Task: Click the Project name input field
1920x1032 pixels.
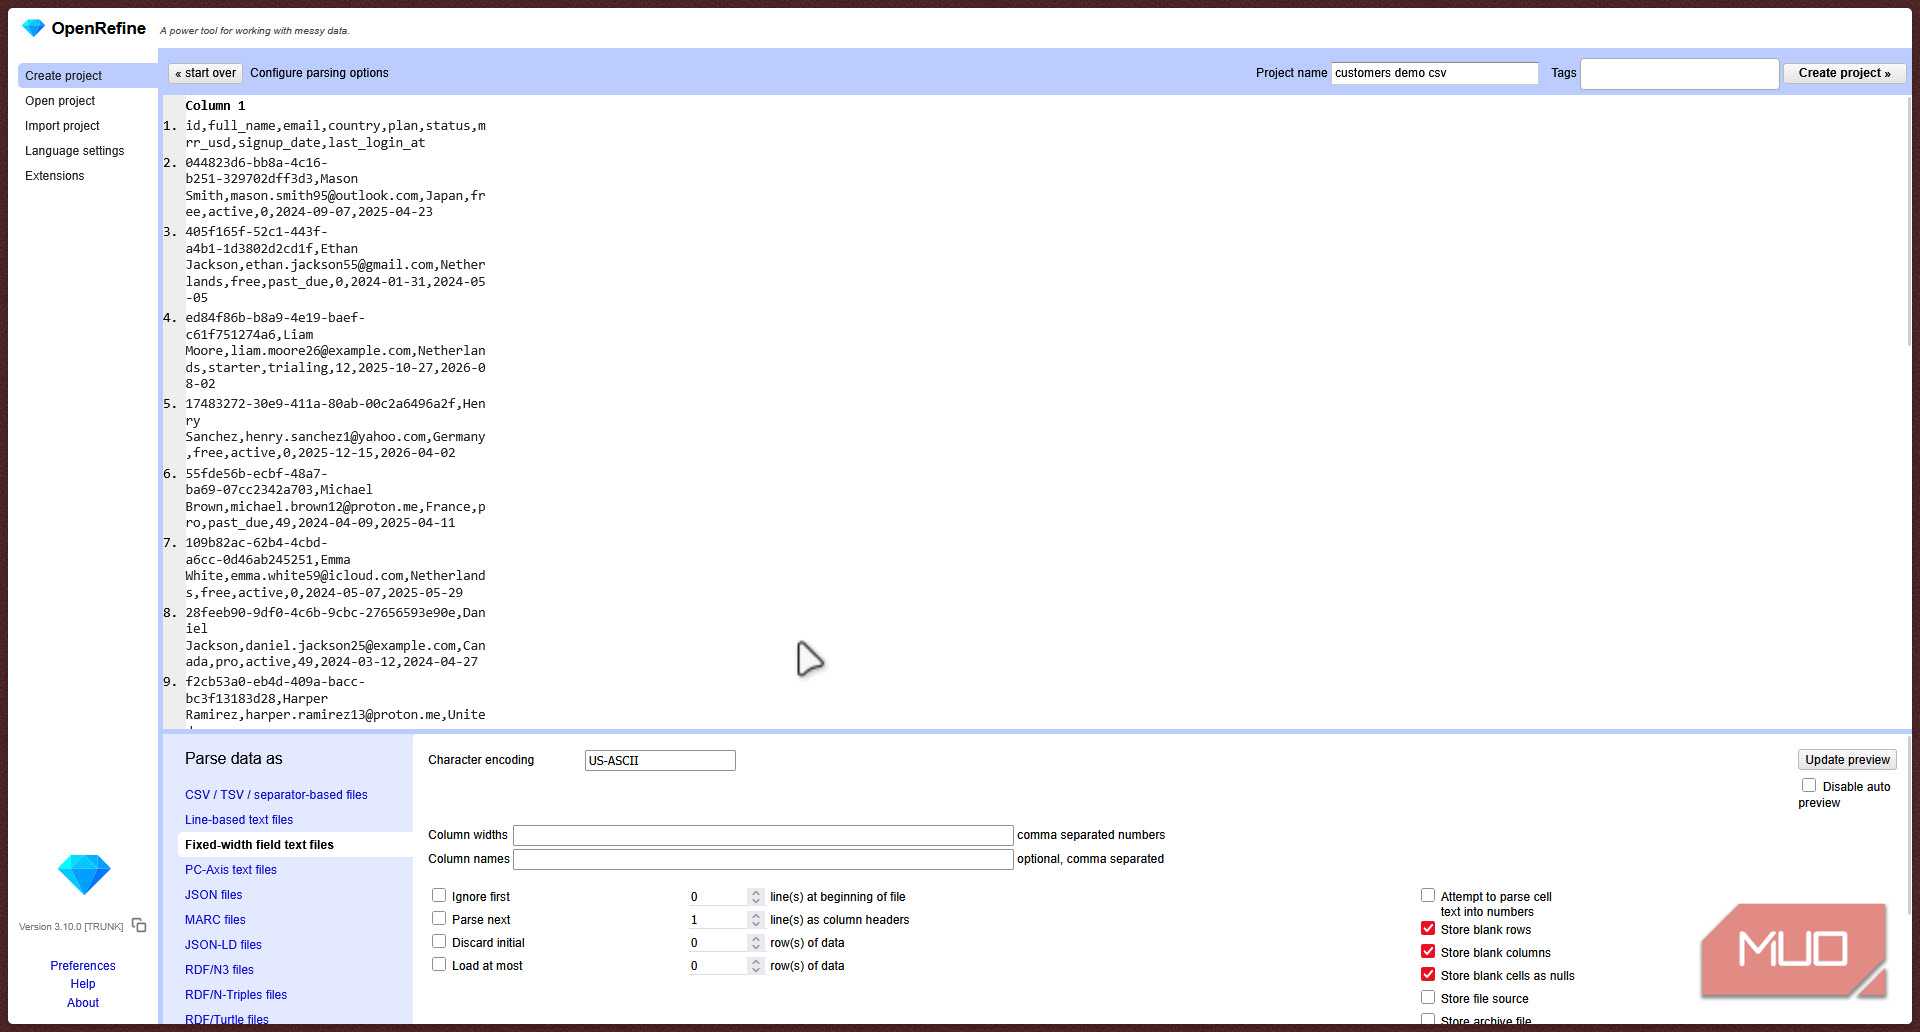Action: click(1434, 73)
